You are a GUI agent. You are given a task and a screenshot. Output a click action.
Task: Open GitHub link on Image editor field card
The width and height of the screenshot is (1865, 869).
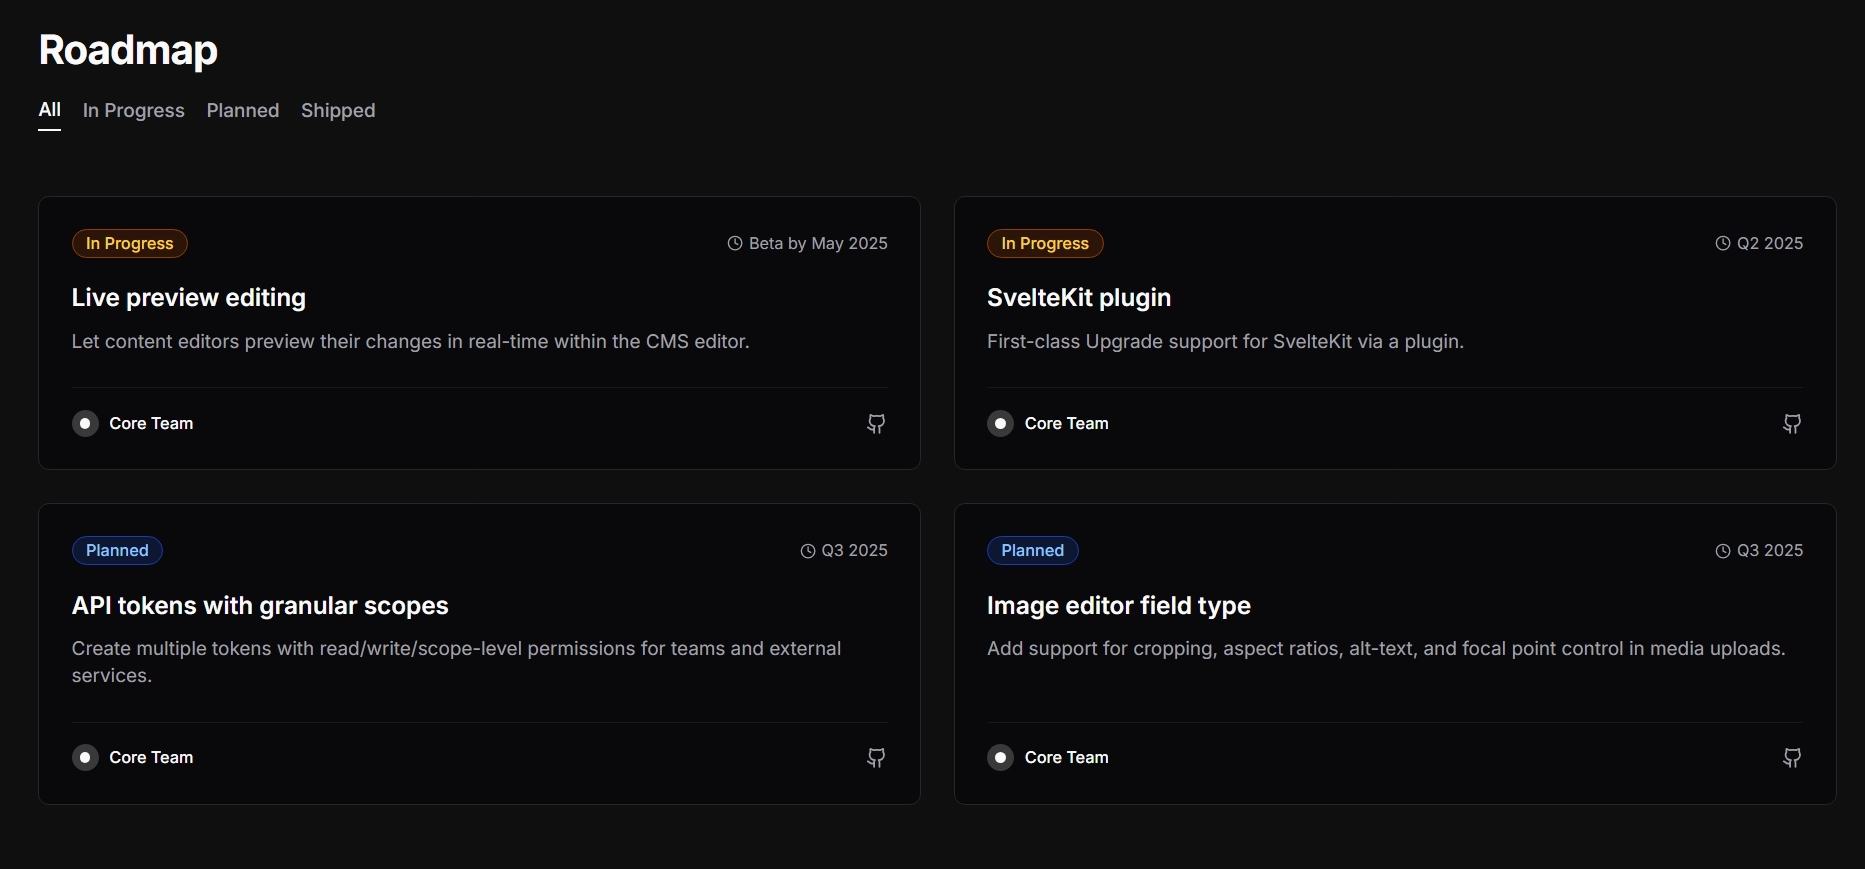1791,758
